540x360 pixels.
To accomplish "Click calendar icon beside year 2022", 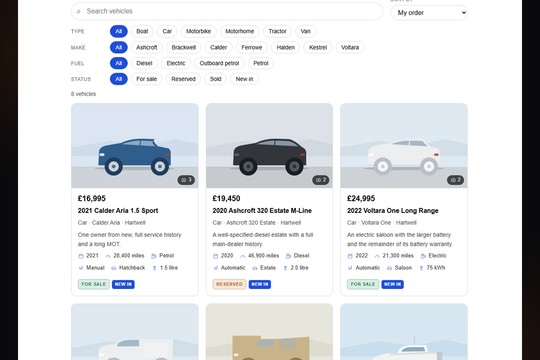I will pyautogui.click(x=350, y=256).
